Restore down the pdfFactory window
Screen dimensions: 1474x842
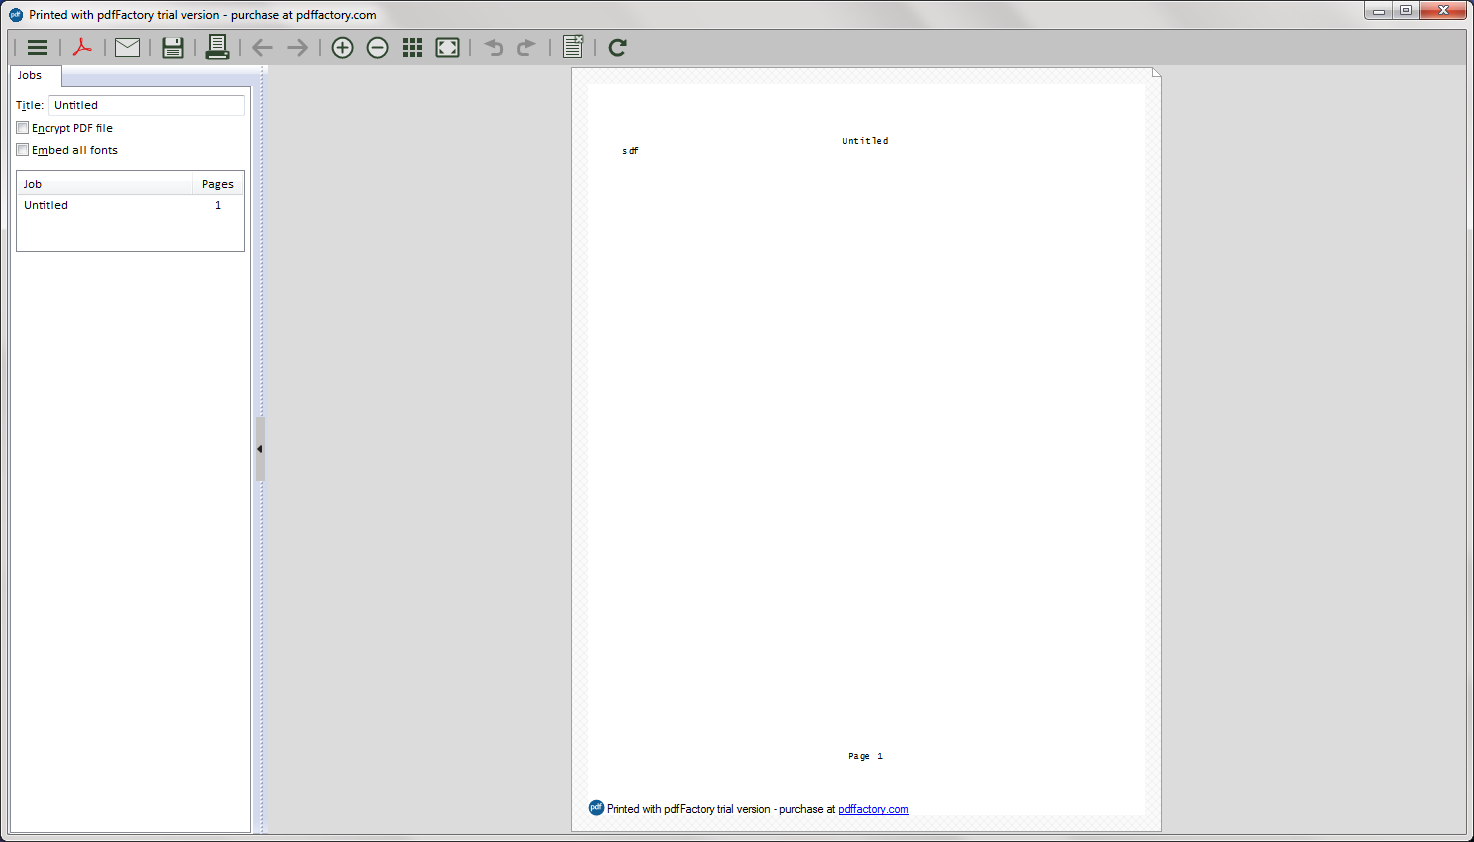tap(1406, 11)
